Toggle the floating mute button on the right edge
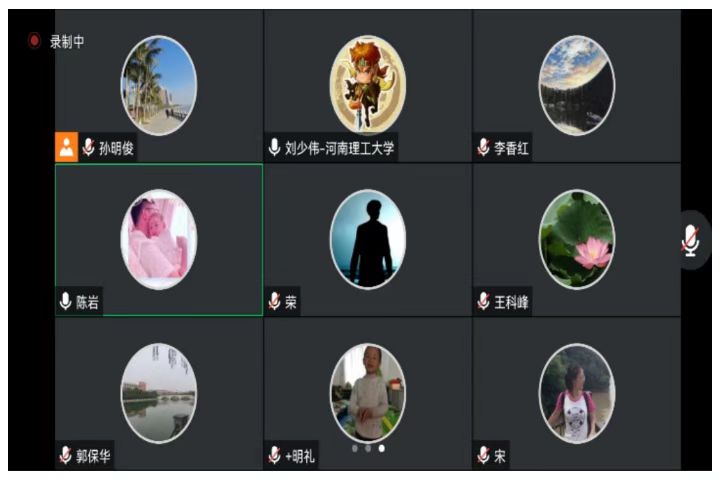 click(690, 240)
